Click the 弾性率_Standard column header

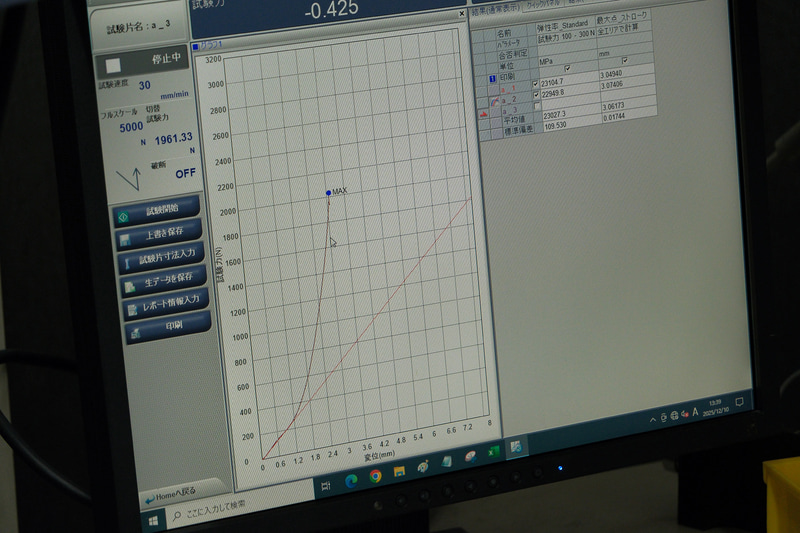(x=562, y=25)
